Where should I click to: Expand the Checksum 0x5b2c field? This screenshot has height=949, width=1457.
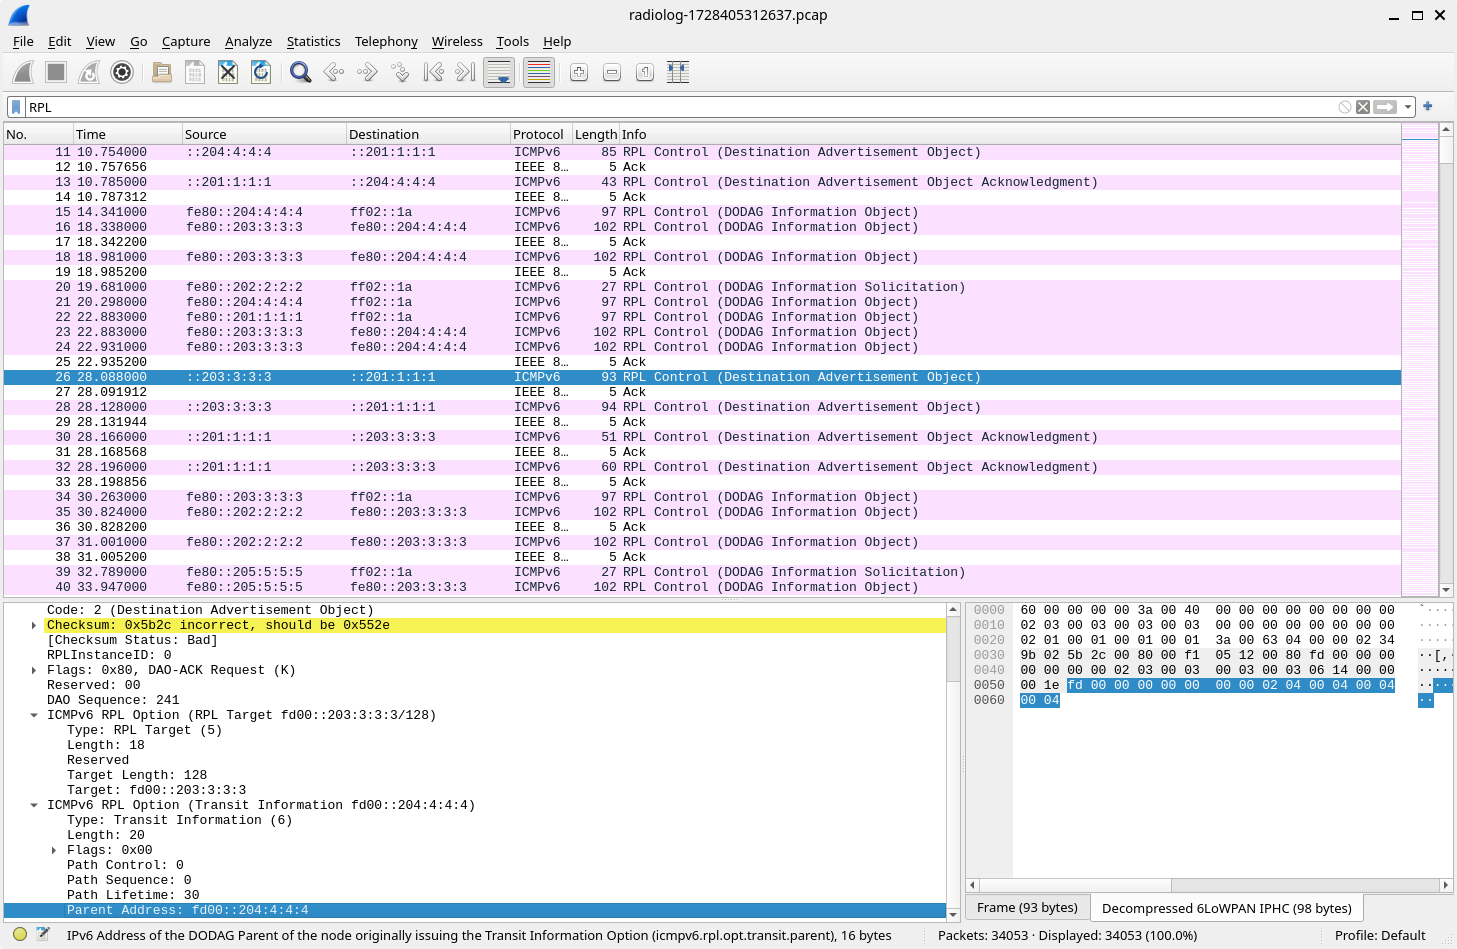(34, 625)
